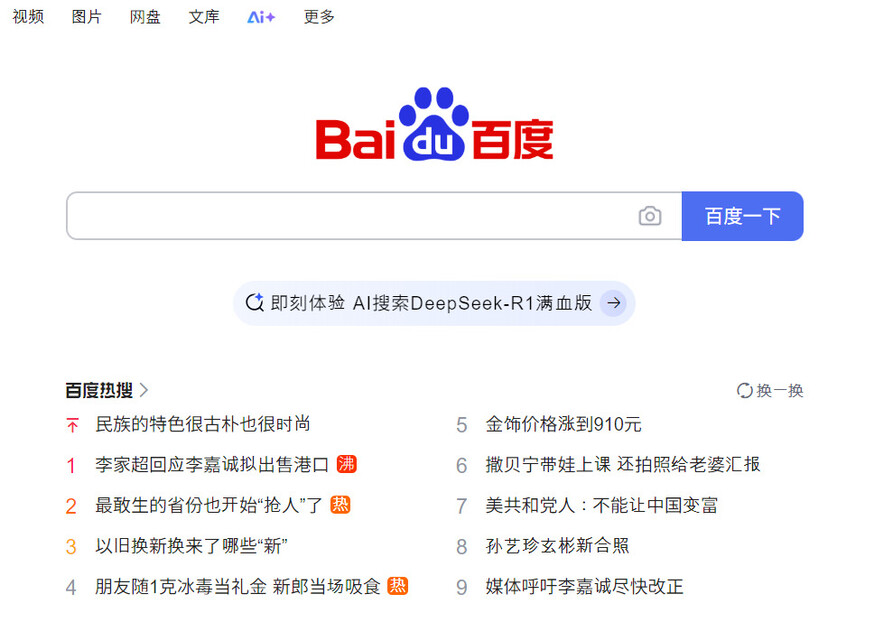Click the rank number 8 in hot list
The image size is (893, 622).
click(x=462, y=547)
